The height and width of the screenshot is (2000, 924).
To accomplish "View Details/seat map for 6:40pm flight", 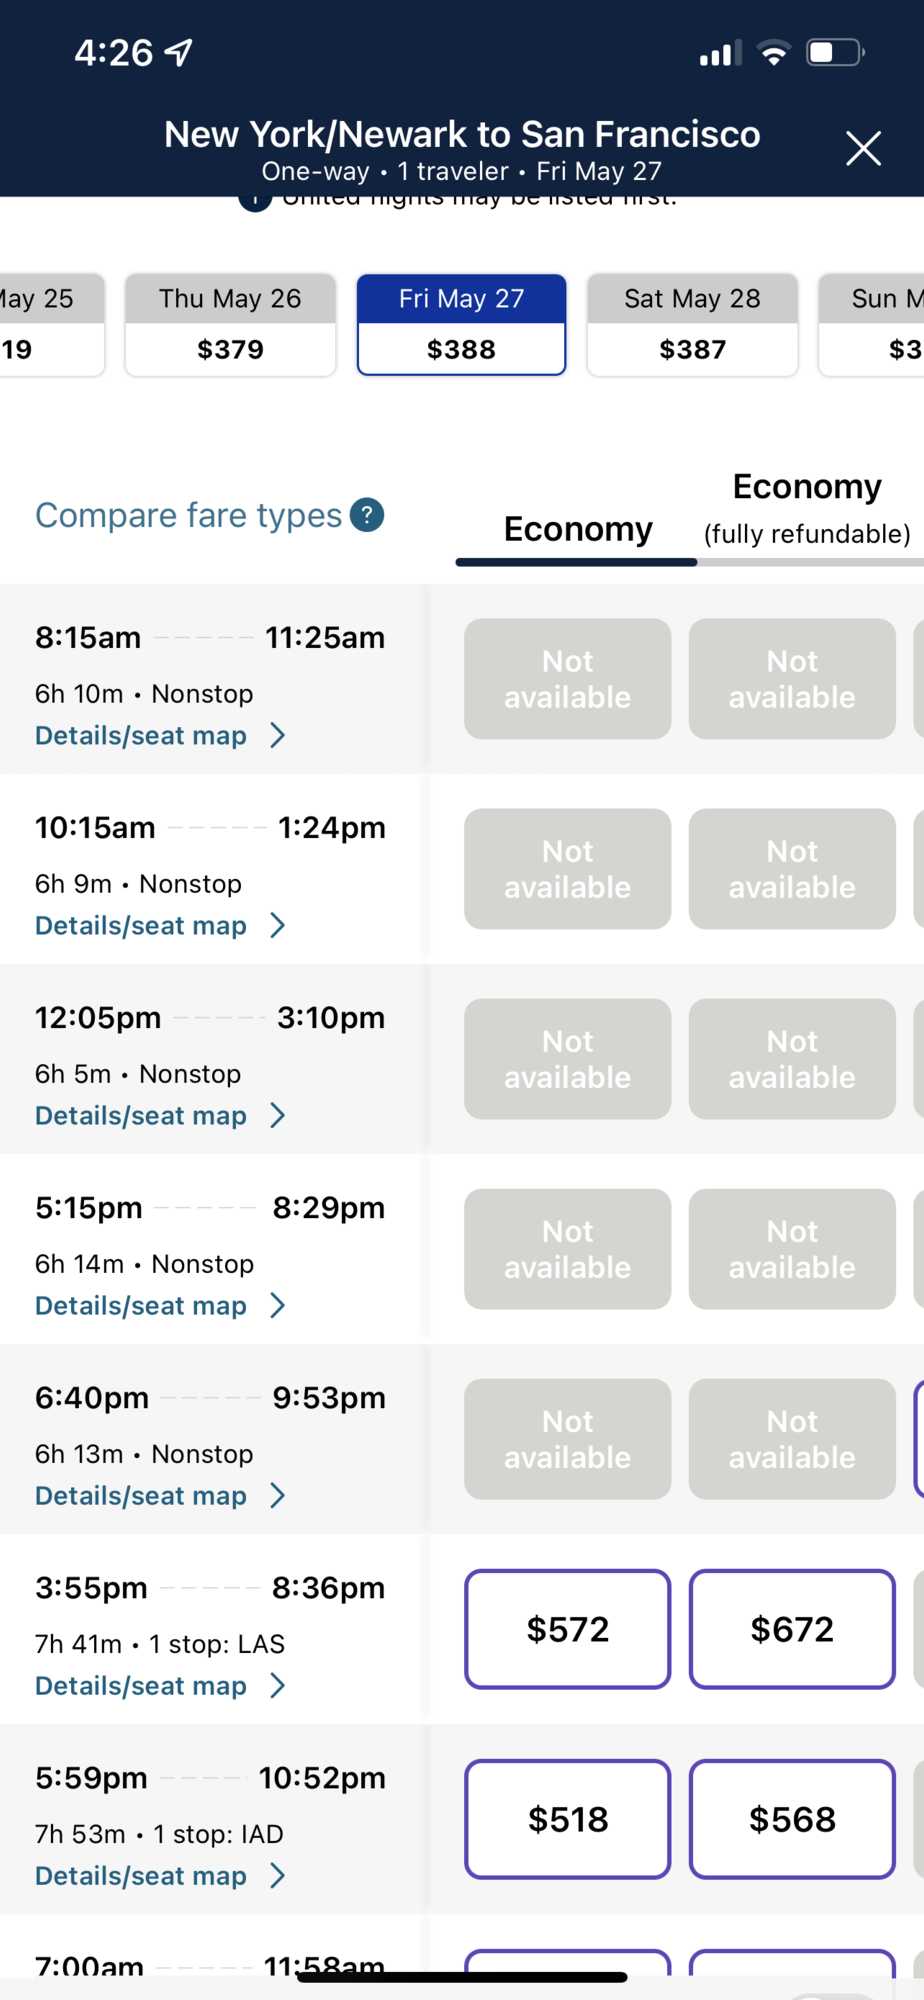I will click(141, 1496).
